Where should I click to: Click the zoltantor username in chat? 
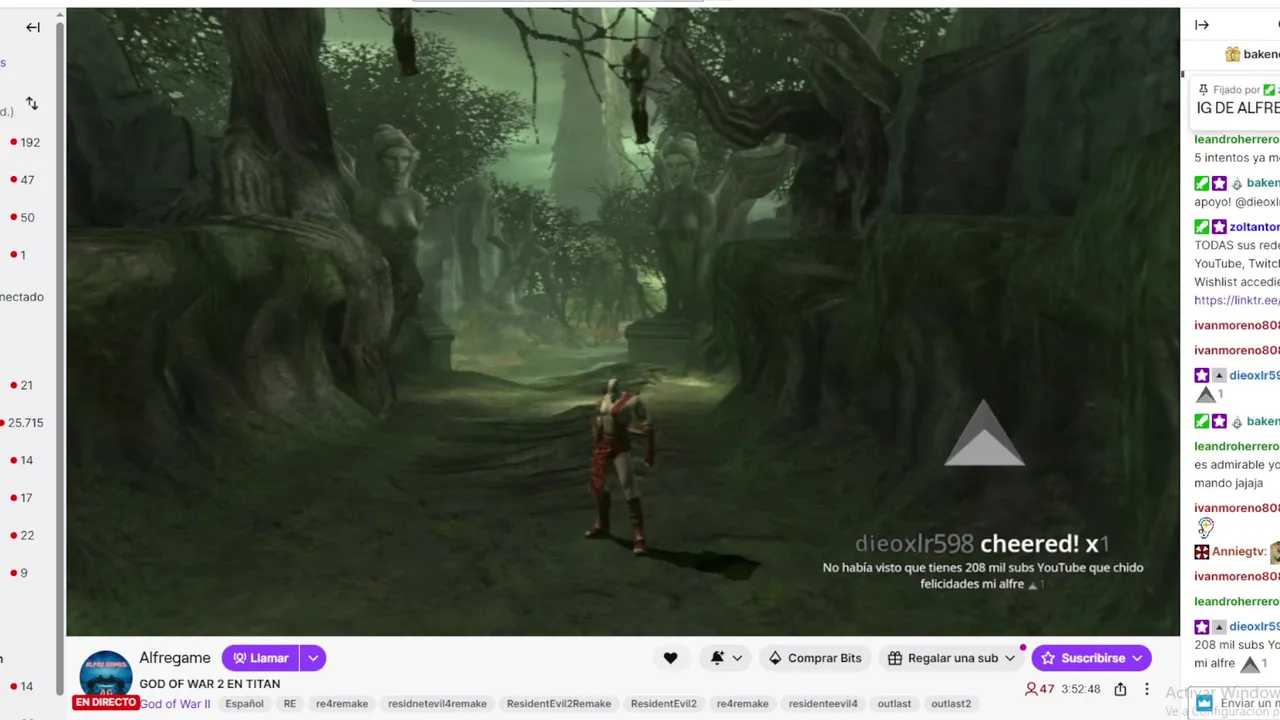point(1255,227)
